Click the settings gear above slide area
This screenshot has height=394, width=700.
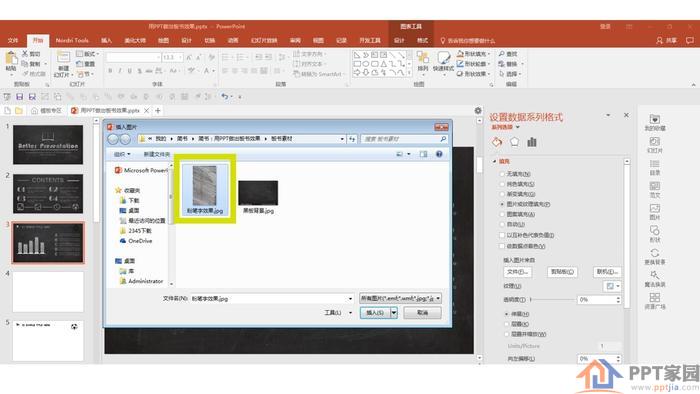tap(478, 110)
